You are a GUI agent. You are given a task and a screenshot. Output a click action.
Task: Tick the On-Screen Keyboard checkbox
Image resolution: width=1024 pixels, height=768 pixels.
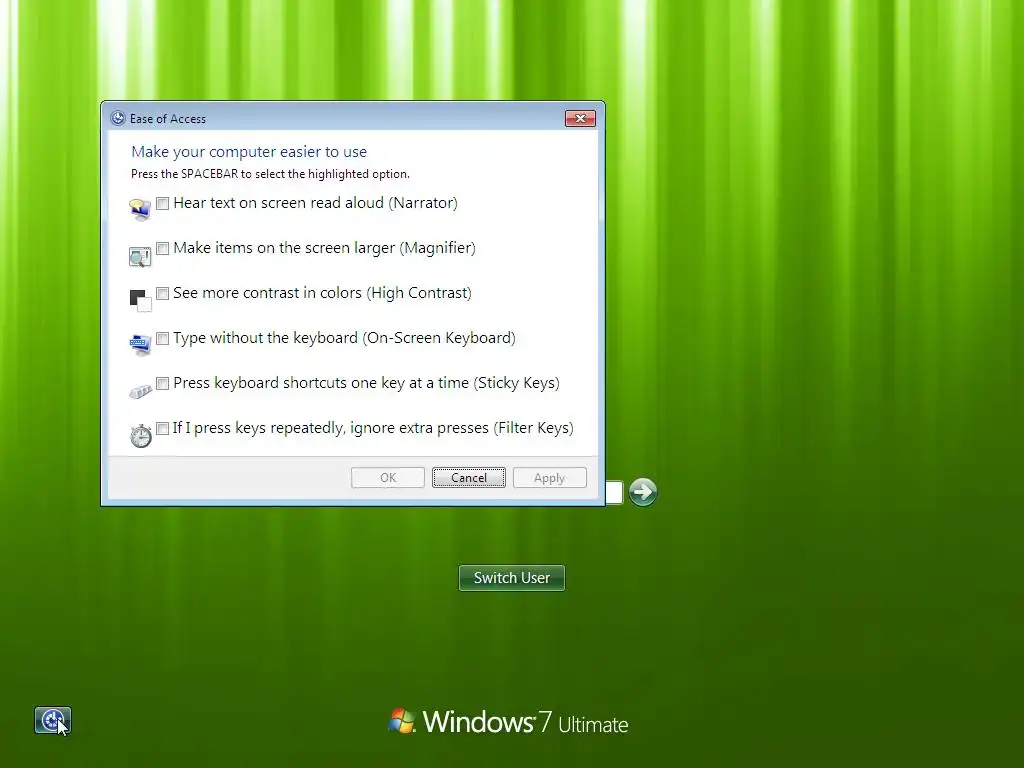[x=163, y=338]
